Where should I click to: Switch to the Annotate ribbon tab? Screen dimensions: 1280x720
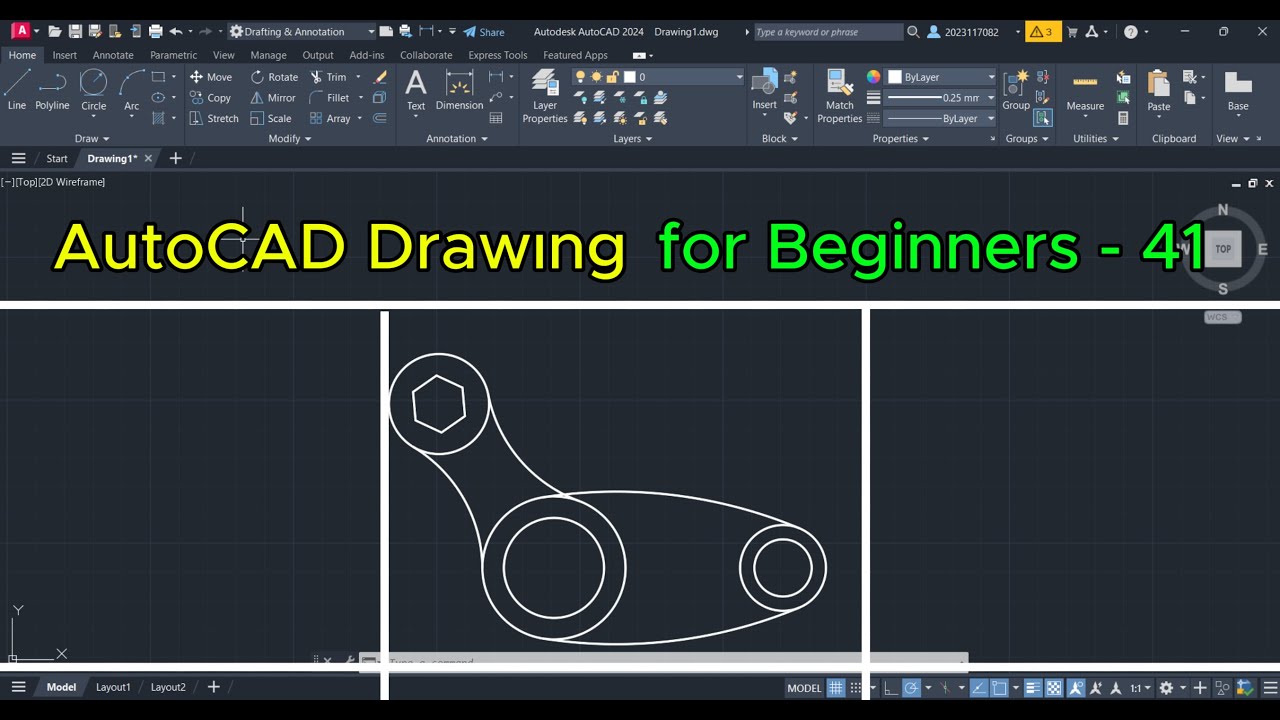coord(113,55)
